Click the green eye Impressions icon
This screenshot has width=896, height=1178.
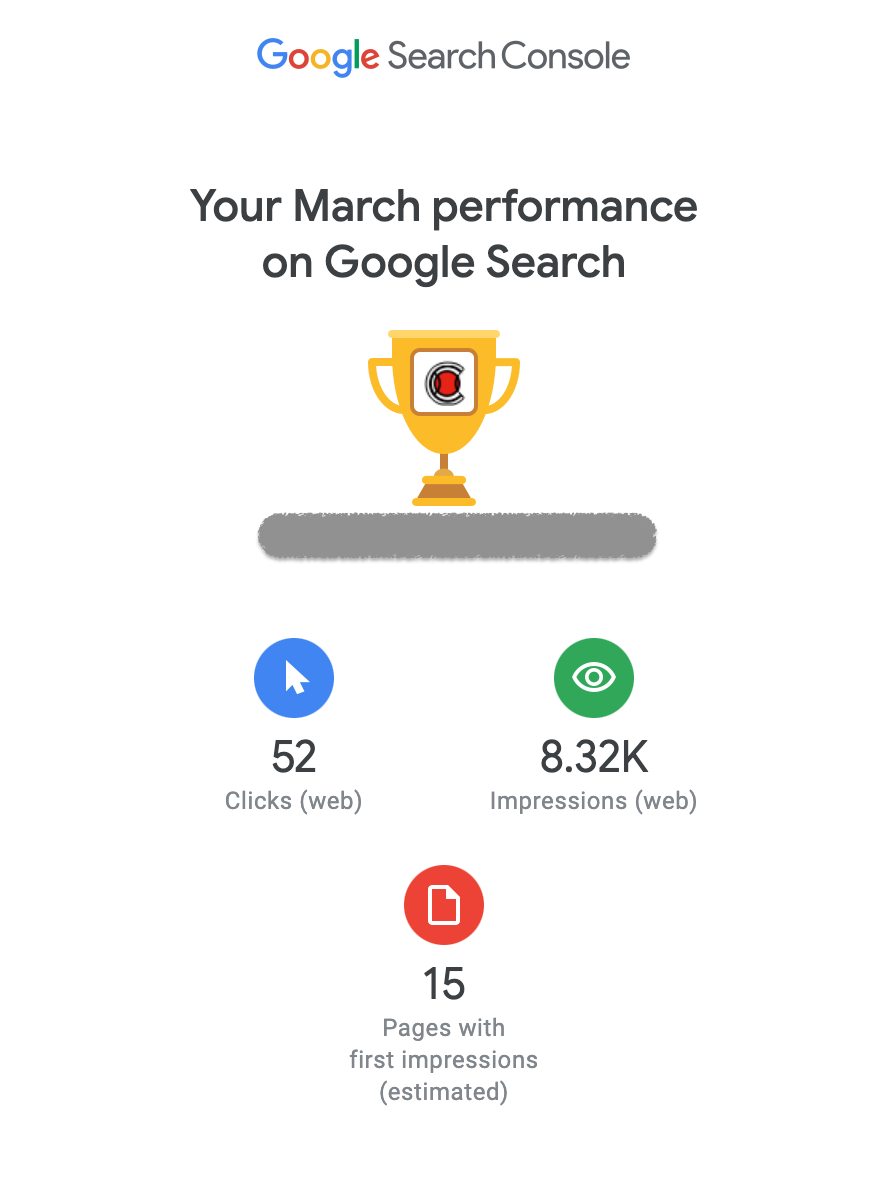594,678
